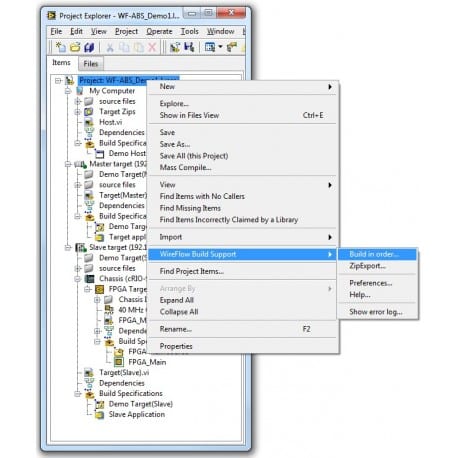Select Show in Files View
The image size is (458, 458).
coord(242,115)
